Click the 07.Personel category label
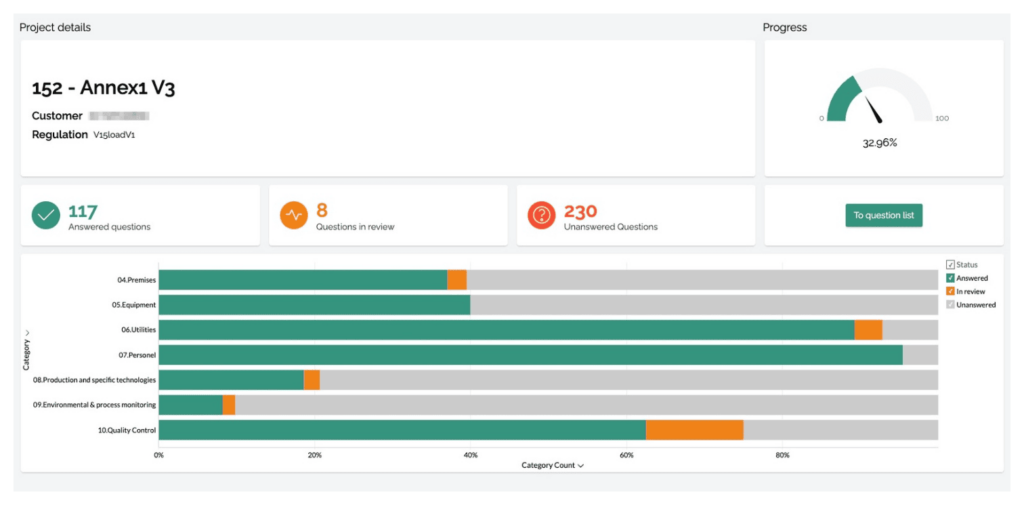 coord(137,355)
